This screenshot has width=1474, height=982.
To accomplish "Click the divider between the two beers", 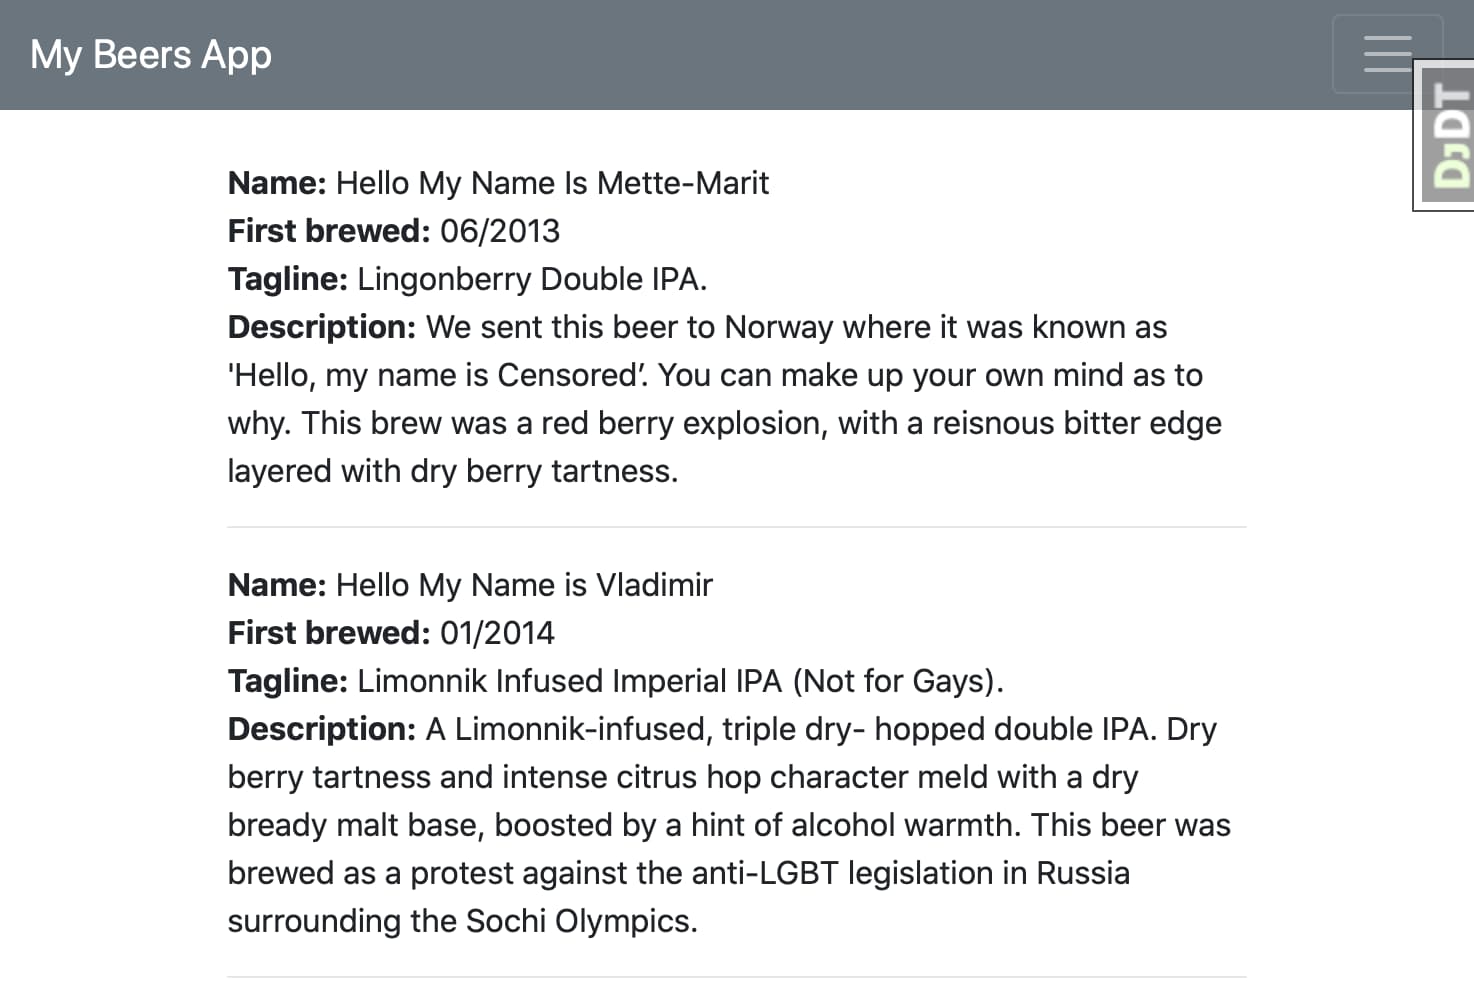I will (x=737, y=524).
